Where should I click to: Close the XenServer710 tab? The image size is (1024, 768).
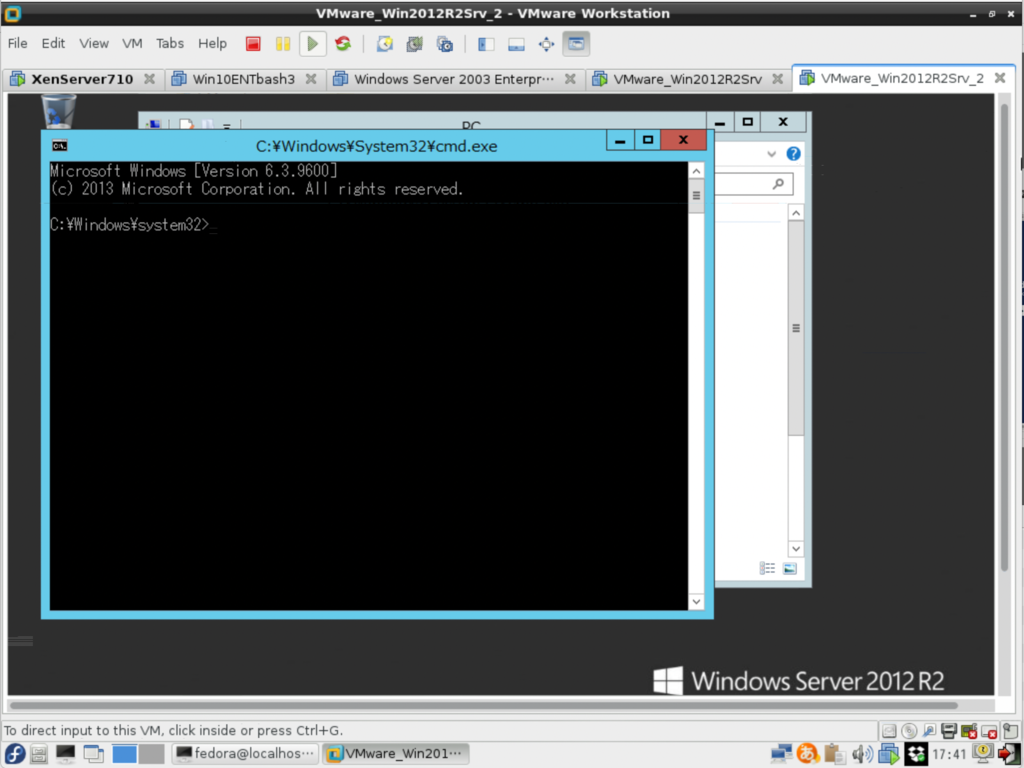click(150, 79)
